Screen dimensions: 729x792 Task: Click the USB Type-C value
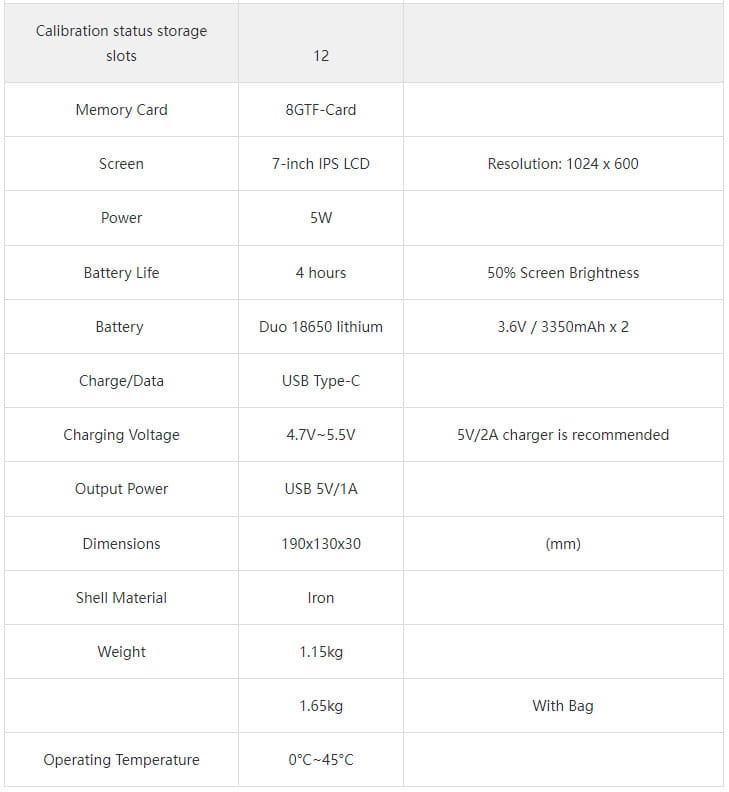click(320, 381)
